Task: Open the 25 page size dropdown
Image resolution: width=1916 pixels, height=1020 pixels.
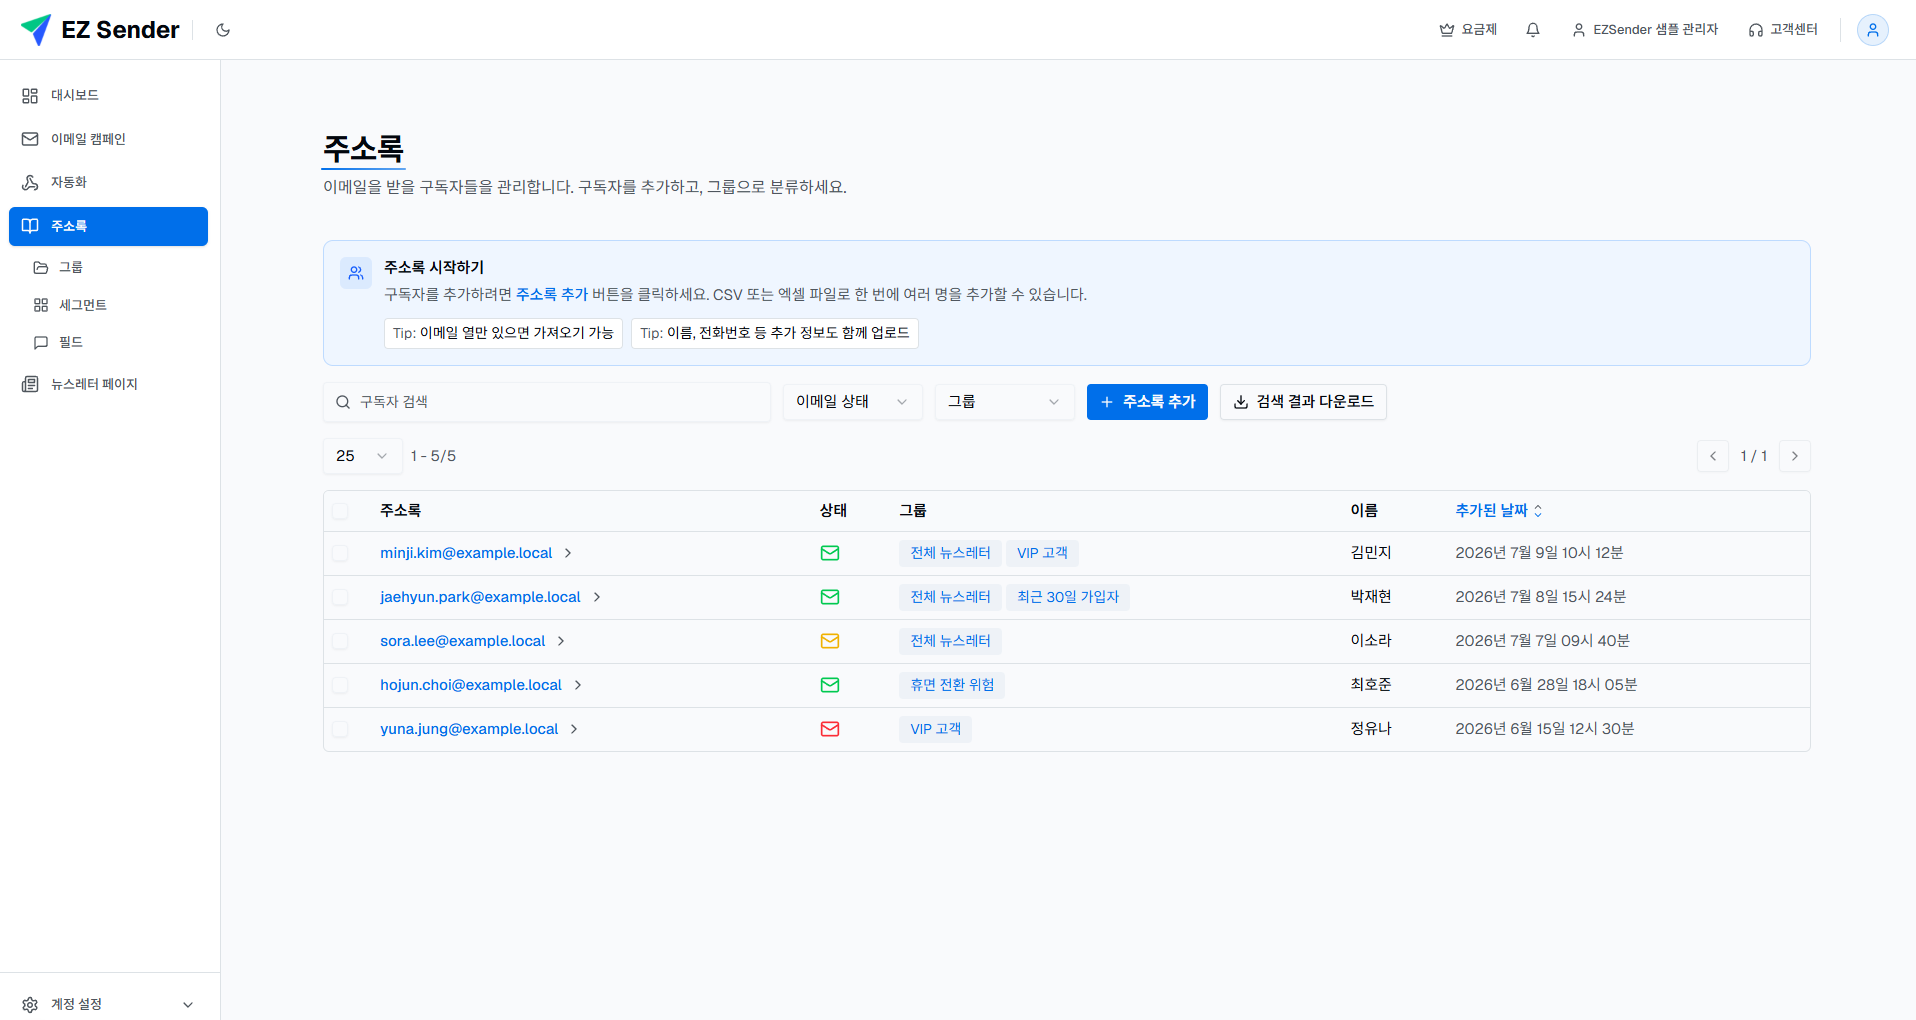Action: pos(362,456)
